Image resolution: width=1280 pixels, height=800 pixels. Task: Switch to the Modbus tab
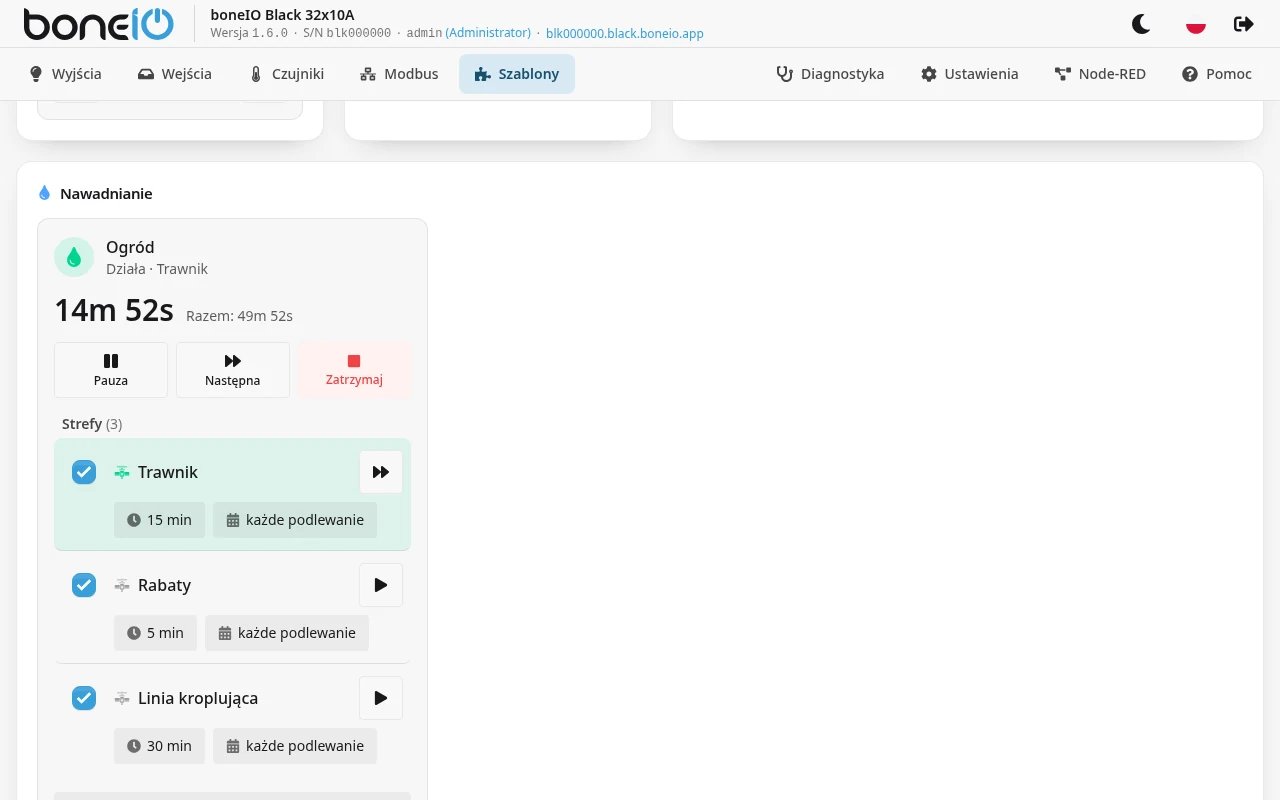(399, 74)
